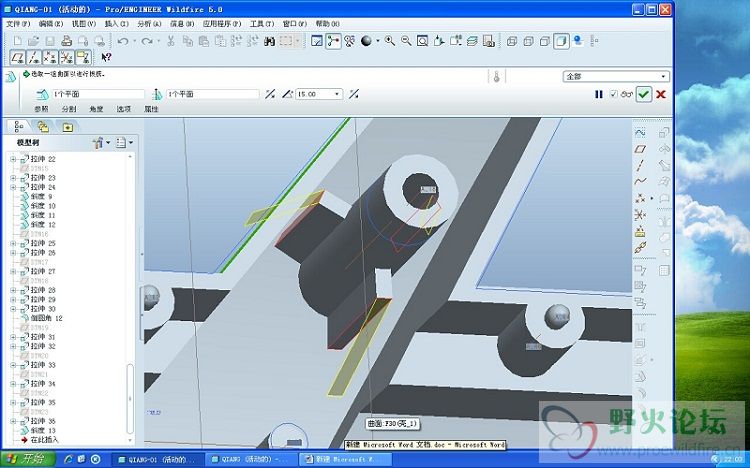Screen dimensions: 750x468
Task: Click green check to accept draft
Action: 643,94
